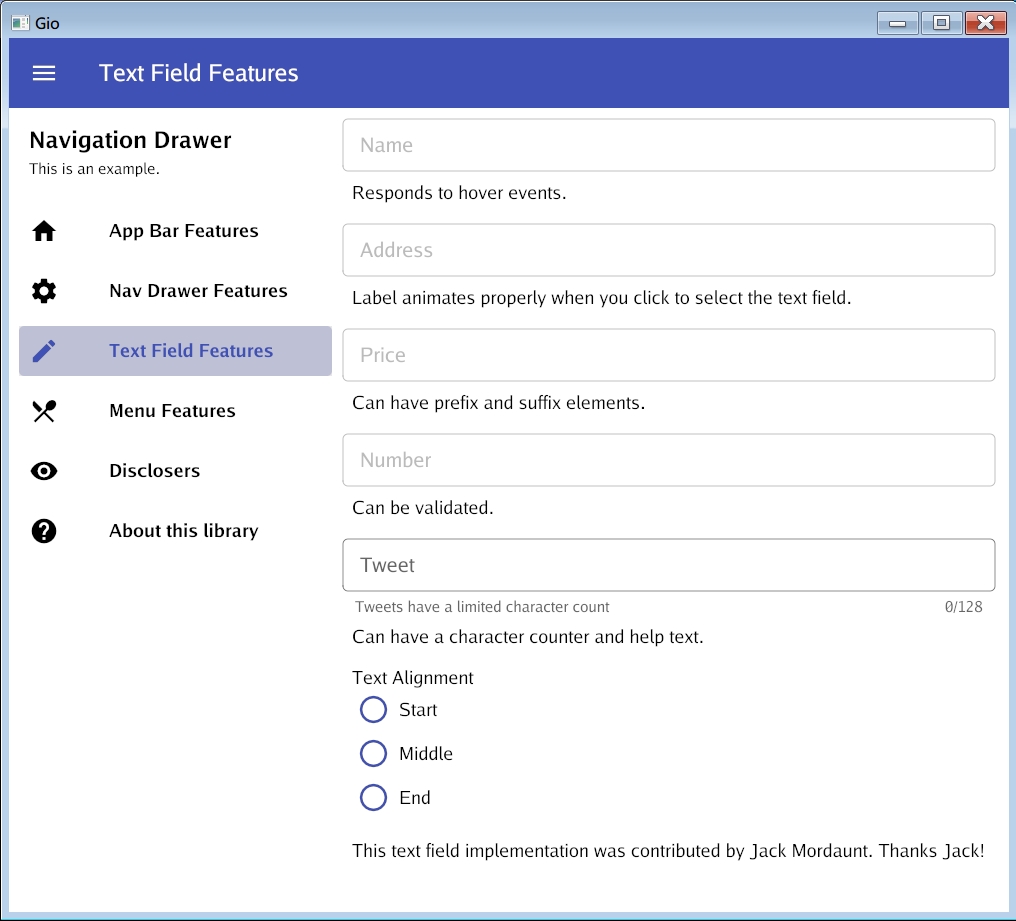Maximize the Gio window

point(941,22)
